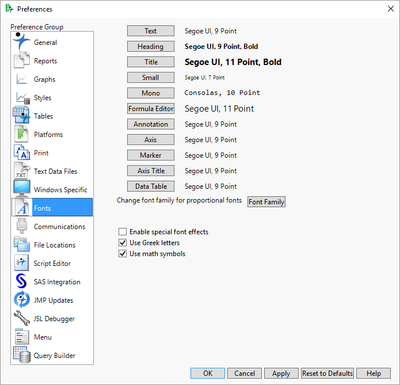
Task: Select the Query Builder database icon
Action: point(22,355)
